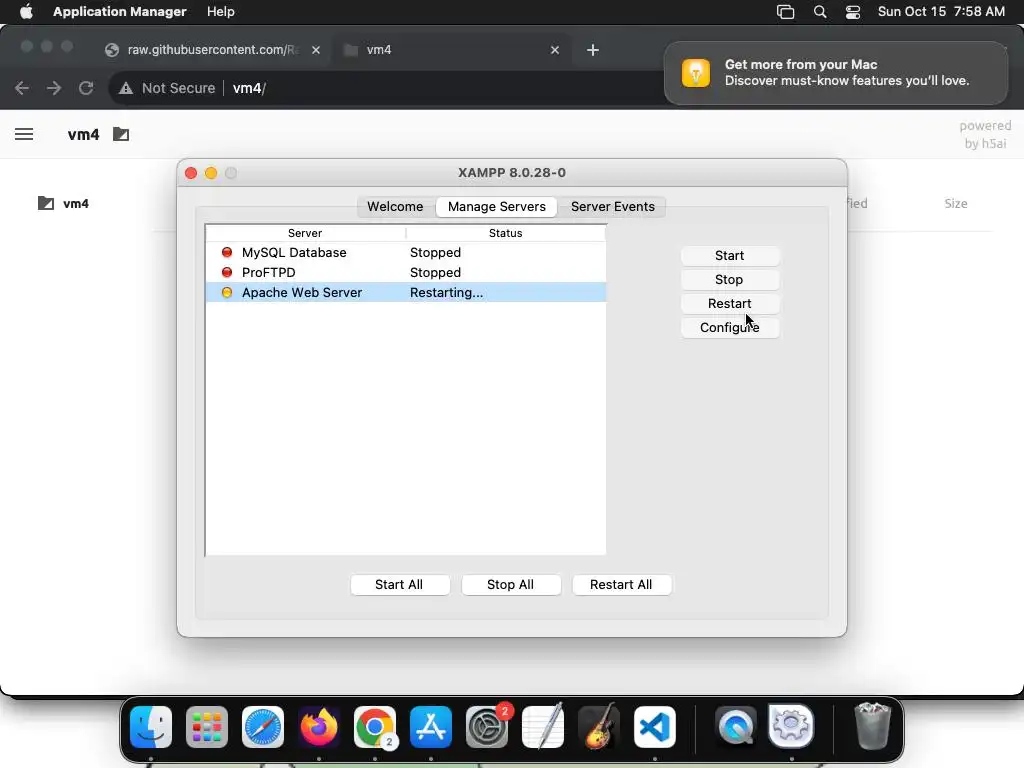Click the Start button
1024x768 pixels.
pos(729,255)
